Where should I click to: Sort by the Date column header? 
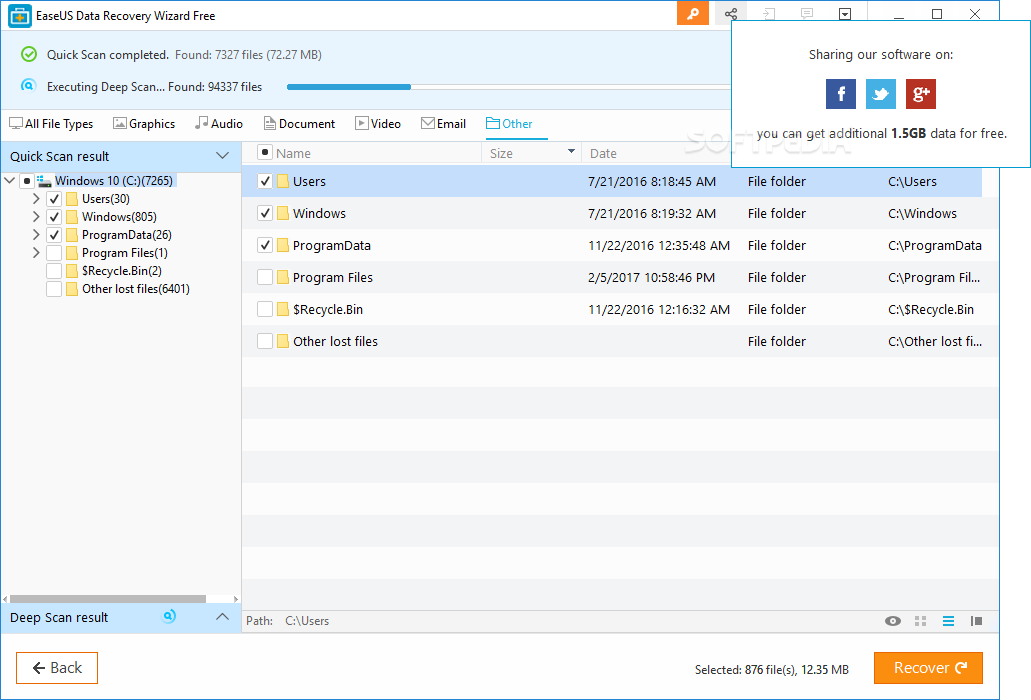(x=603, y=153)
